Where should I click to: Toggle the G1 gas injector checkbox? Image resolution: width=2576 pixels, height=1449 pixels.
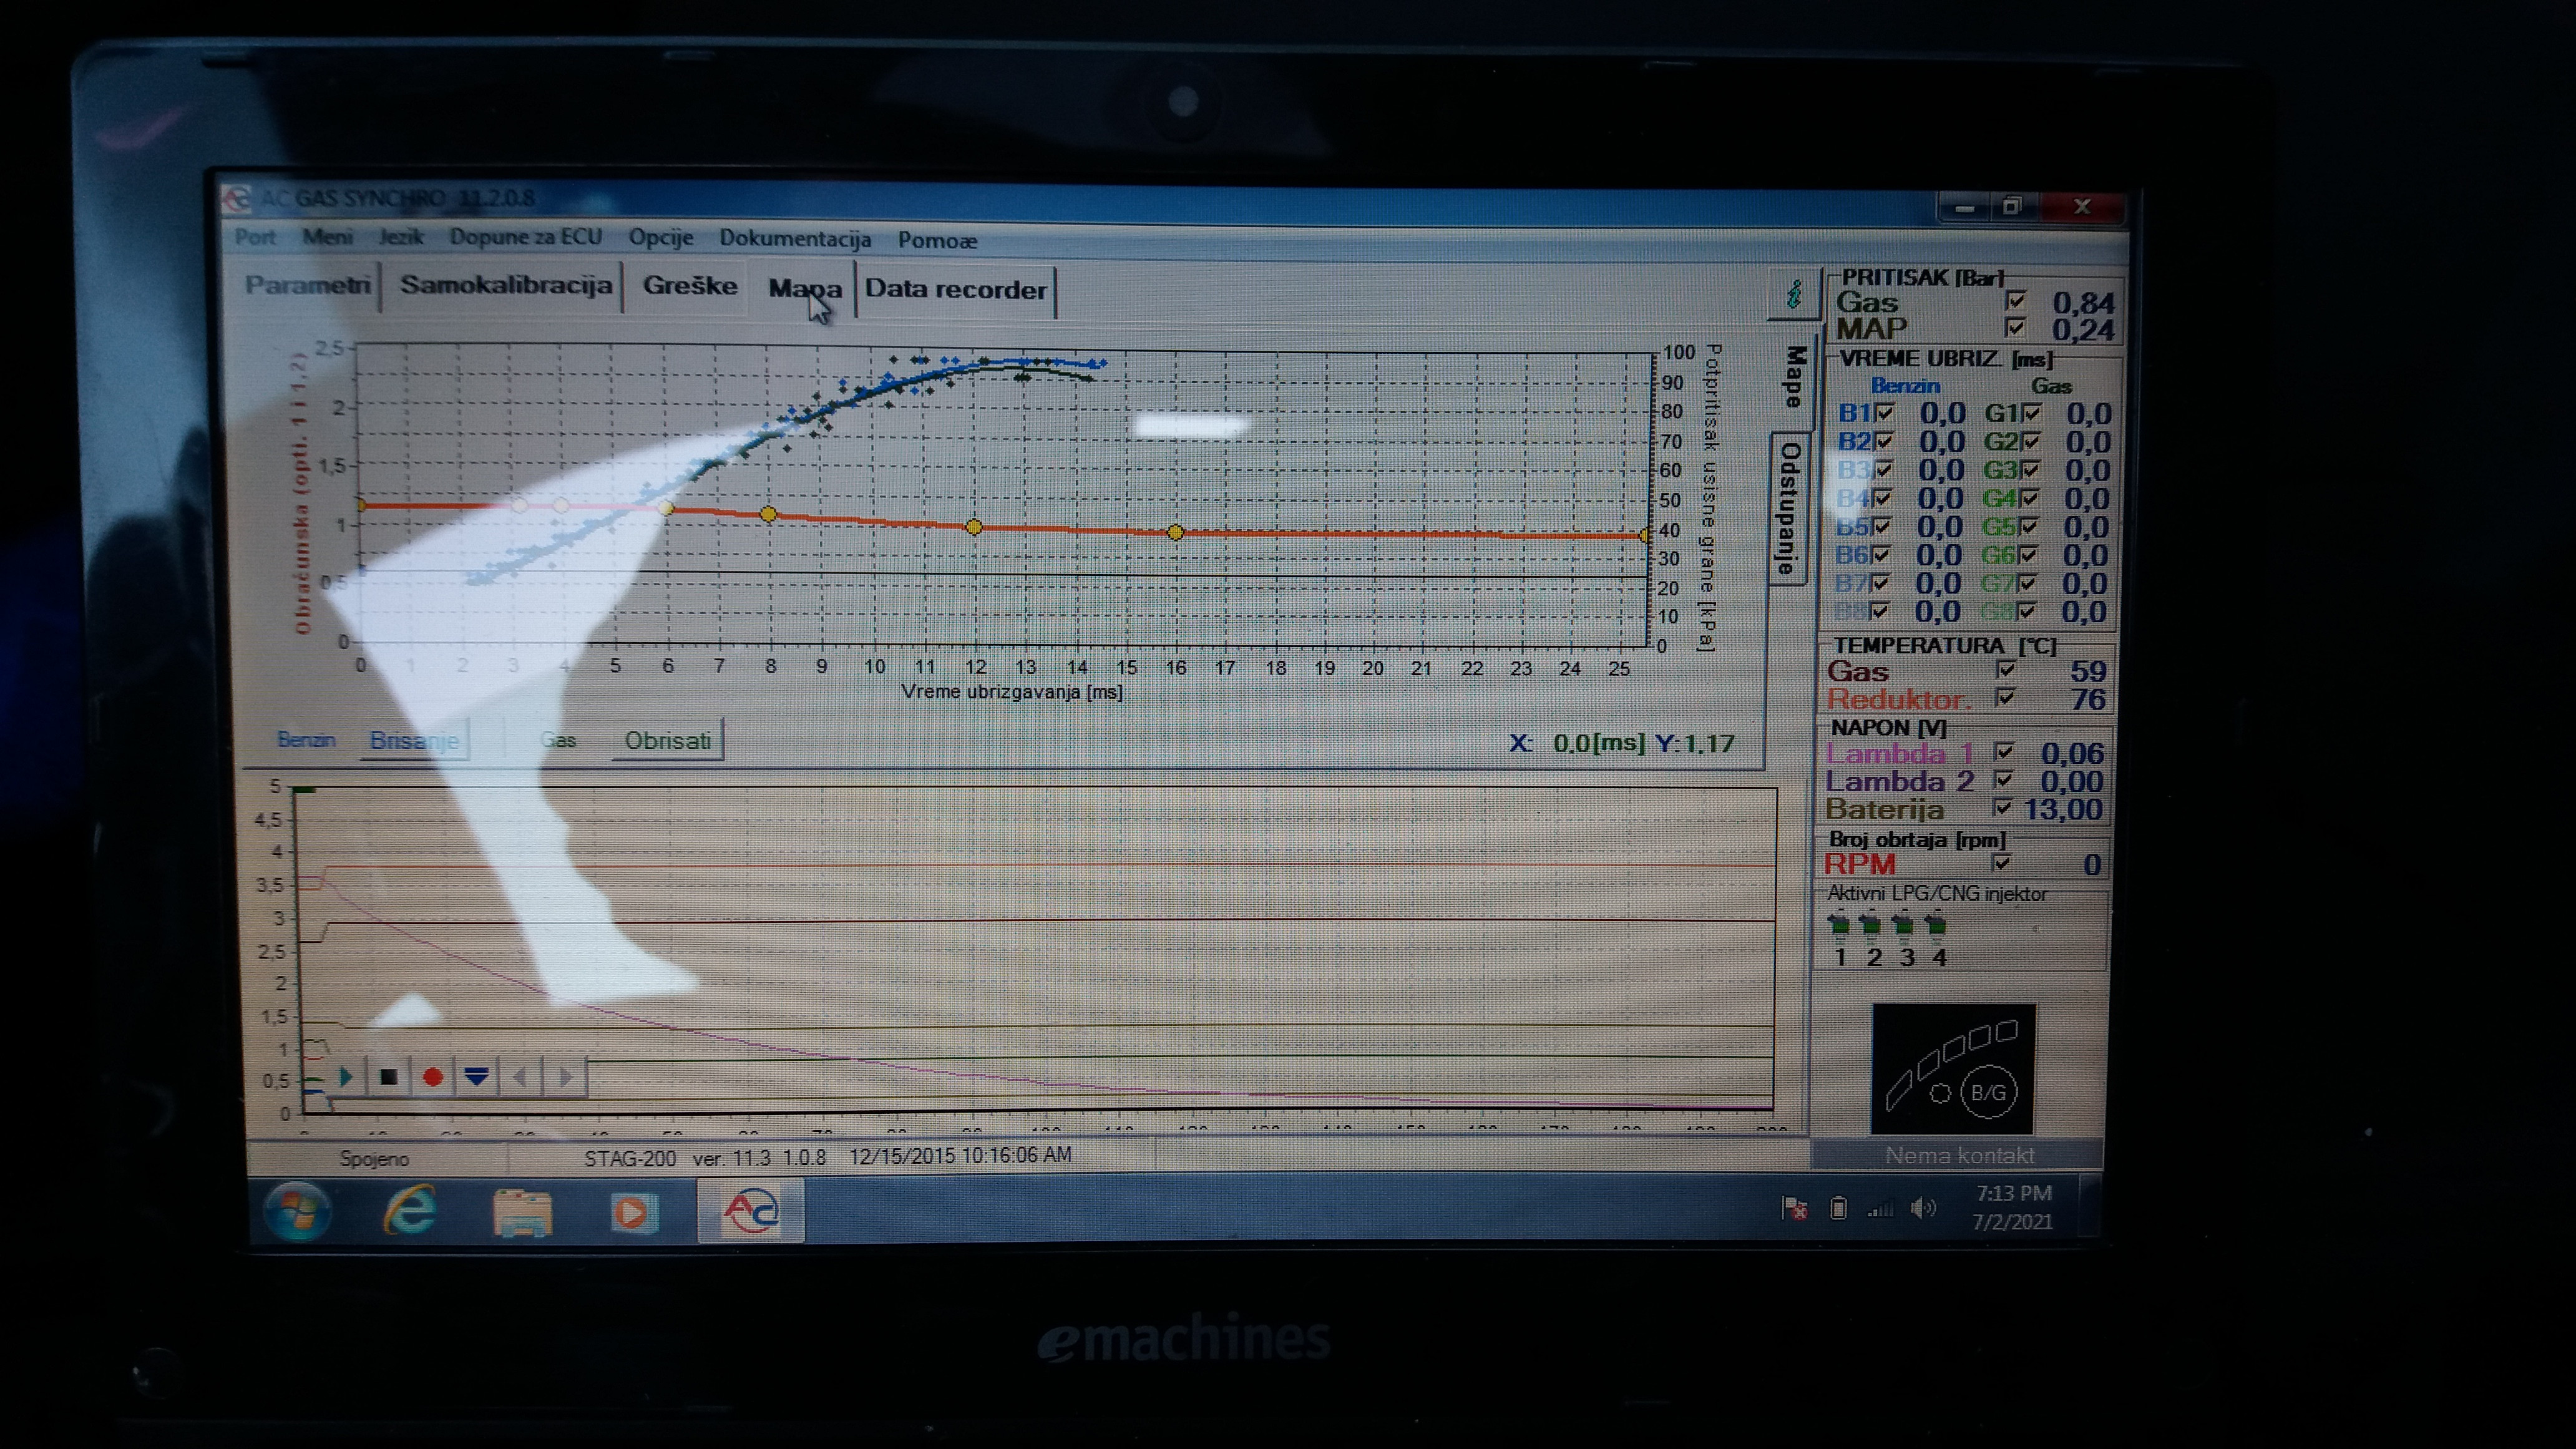2031,412
